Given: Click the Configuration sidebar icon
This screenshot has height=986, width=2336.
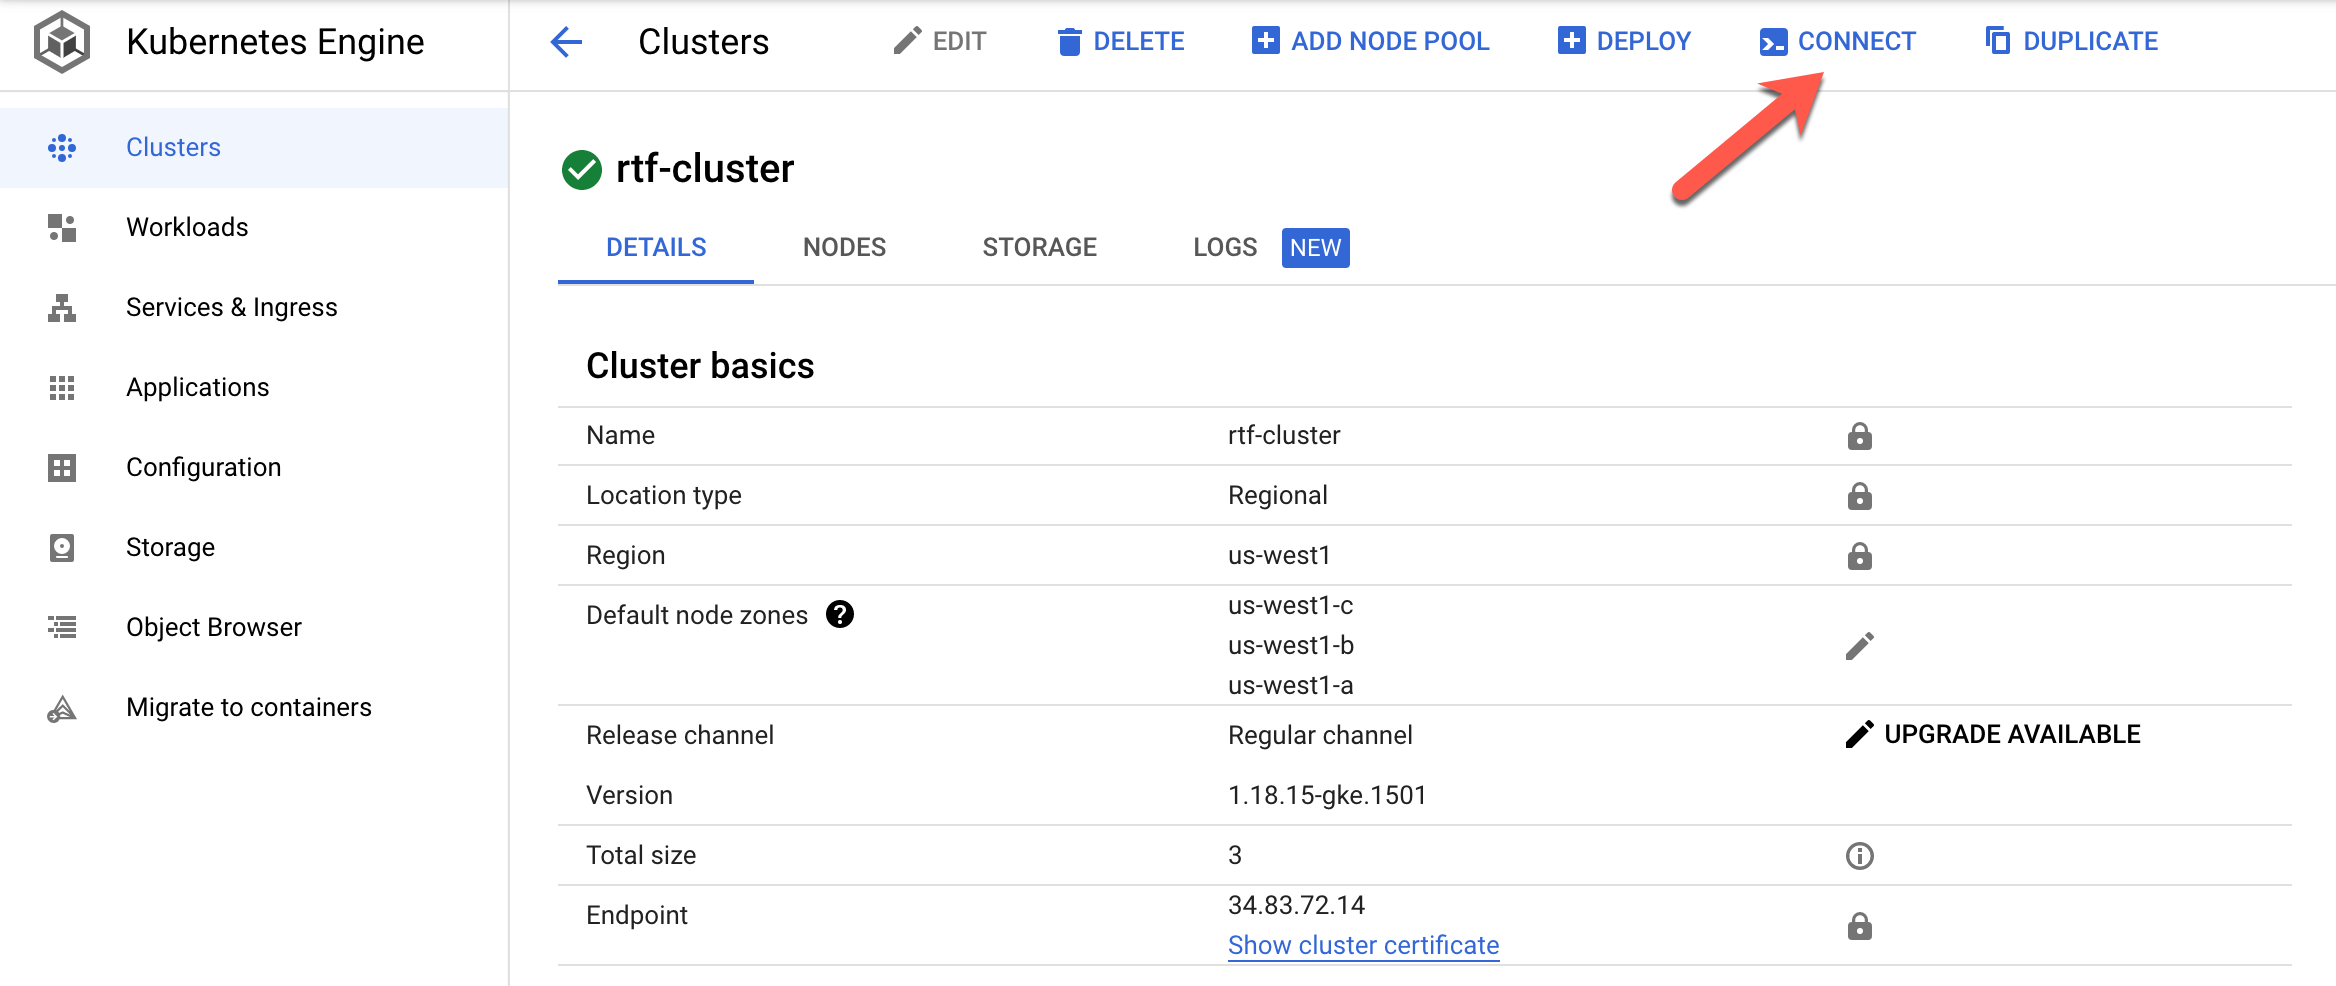Looking at the screenshot, I should (62, 468).
